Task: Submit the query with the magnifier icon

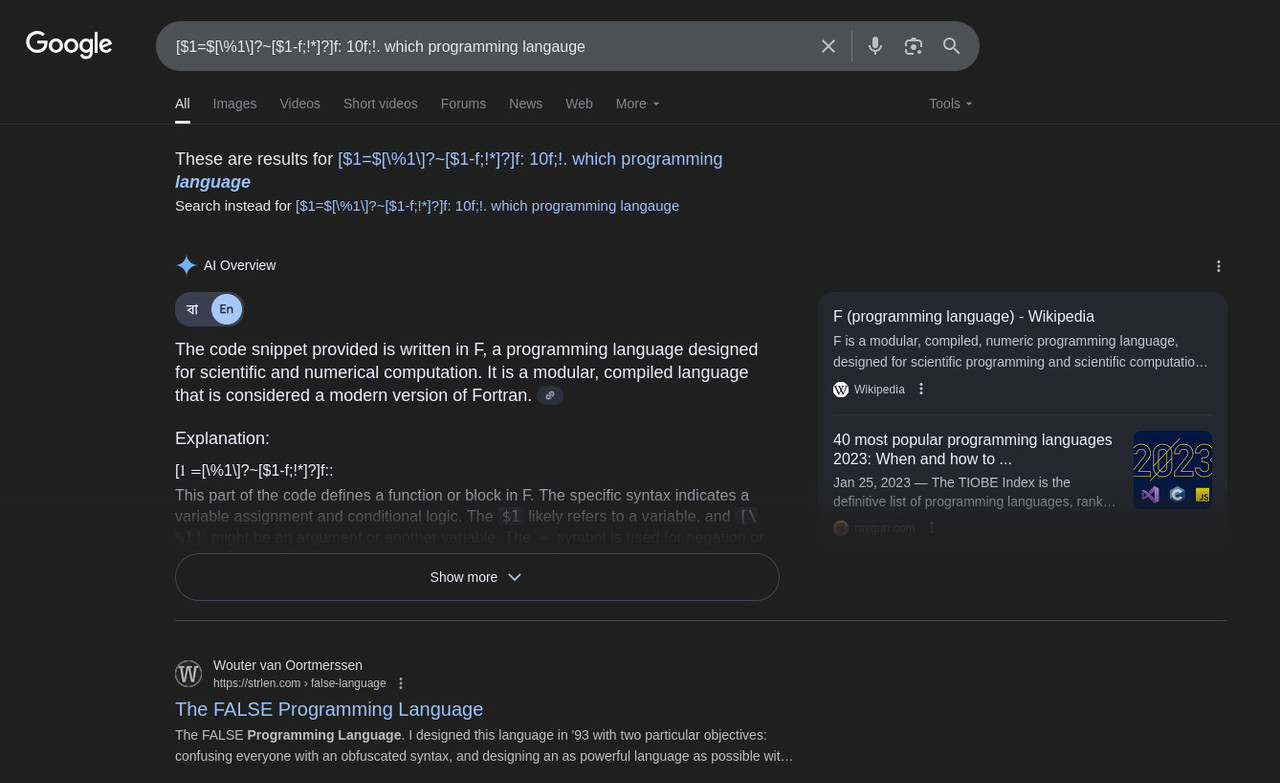Action: [x=951, y=46]
